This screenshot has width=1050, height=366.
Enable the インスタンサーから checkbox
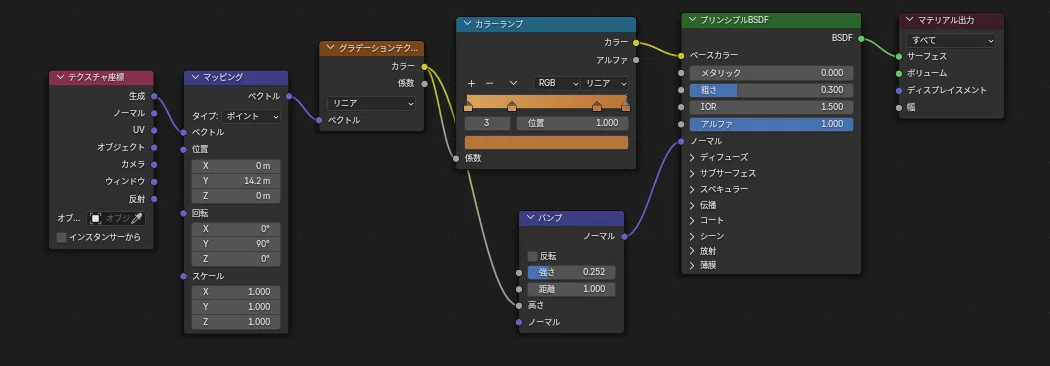[x=62, y=238]
